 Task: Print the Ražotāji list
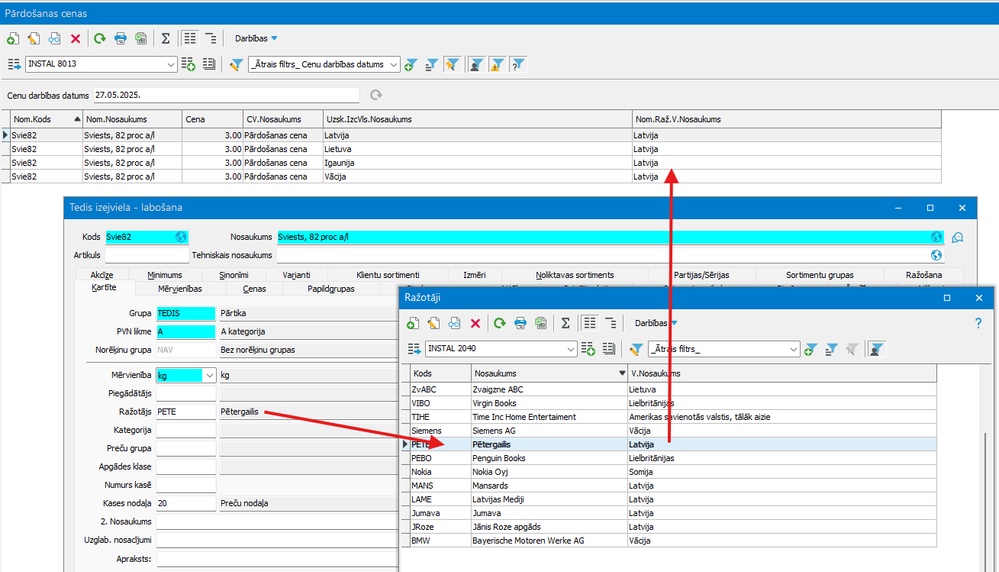pos(521,324)
